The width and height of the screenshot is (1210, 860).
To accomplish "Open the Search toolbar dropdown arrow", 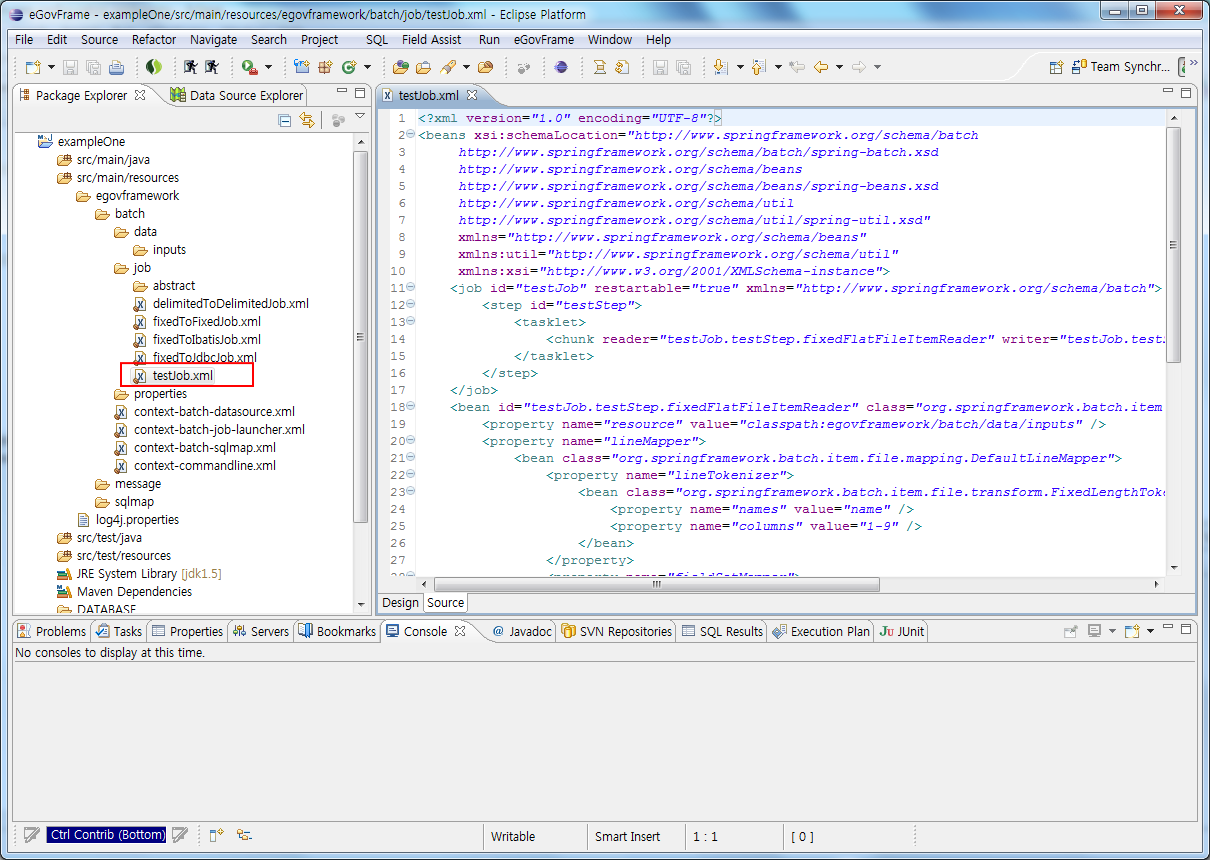I will click(x=466, y=67).
